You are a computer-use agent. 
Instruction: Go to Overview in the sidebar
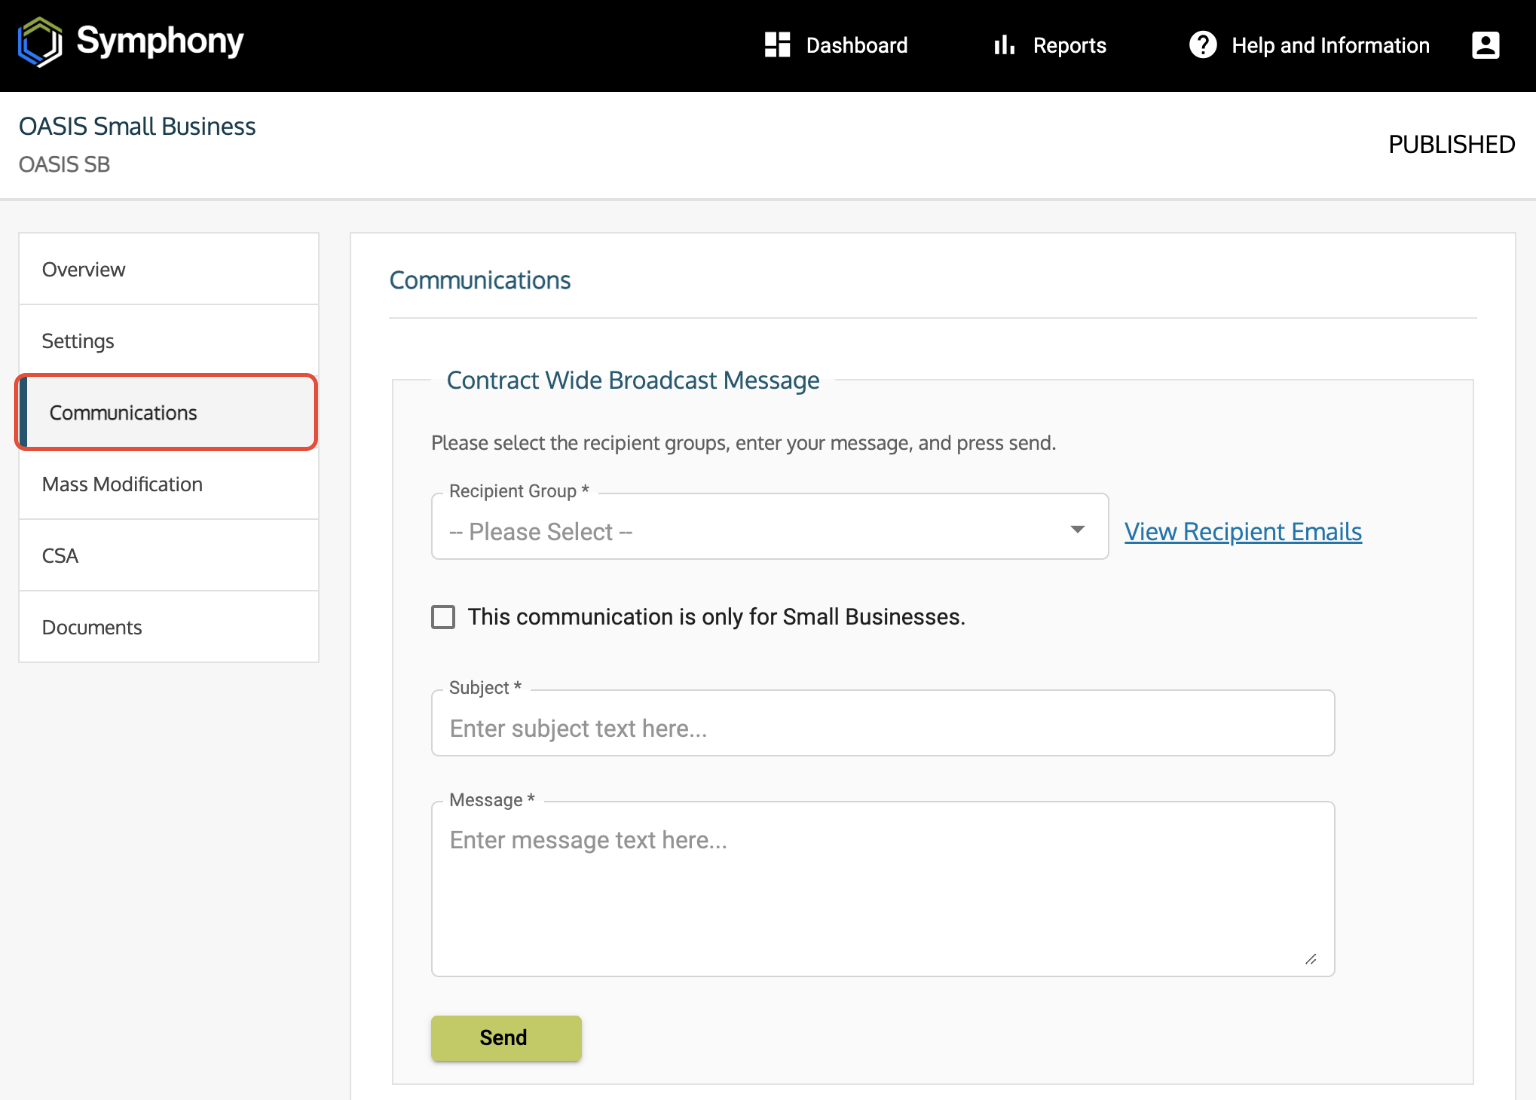(169, 269)
